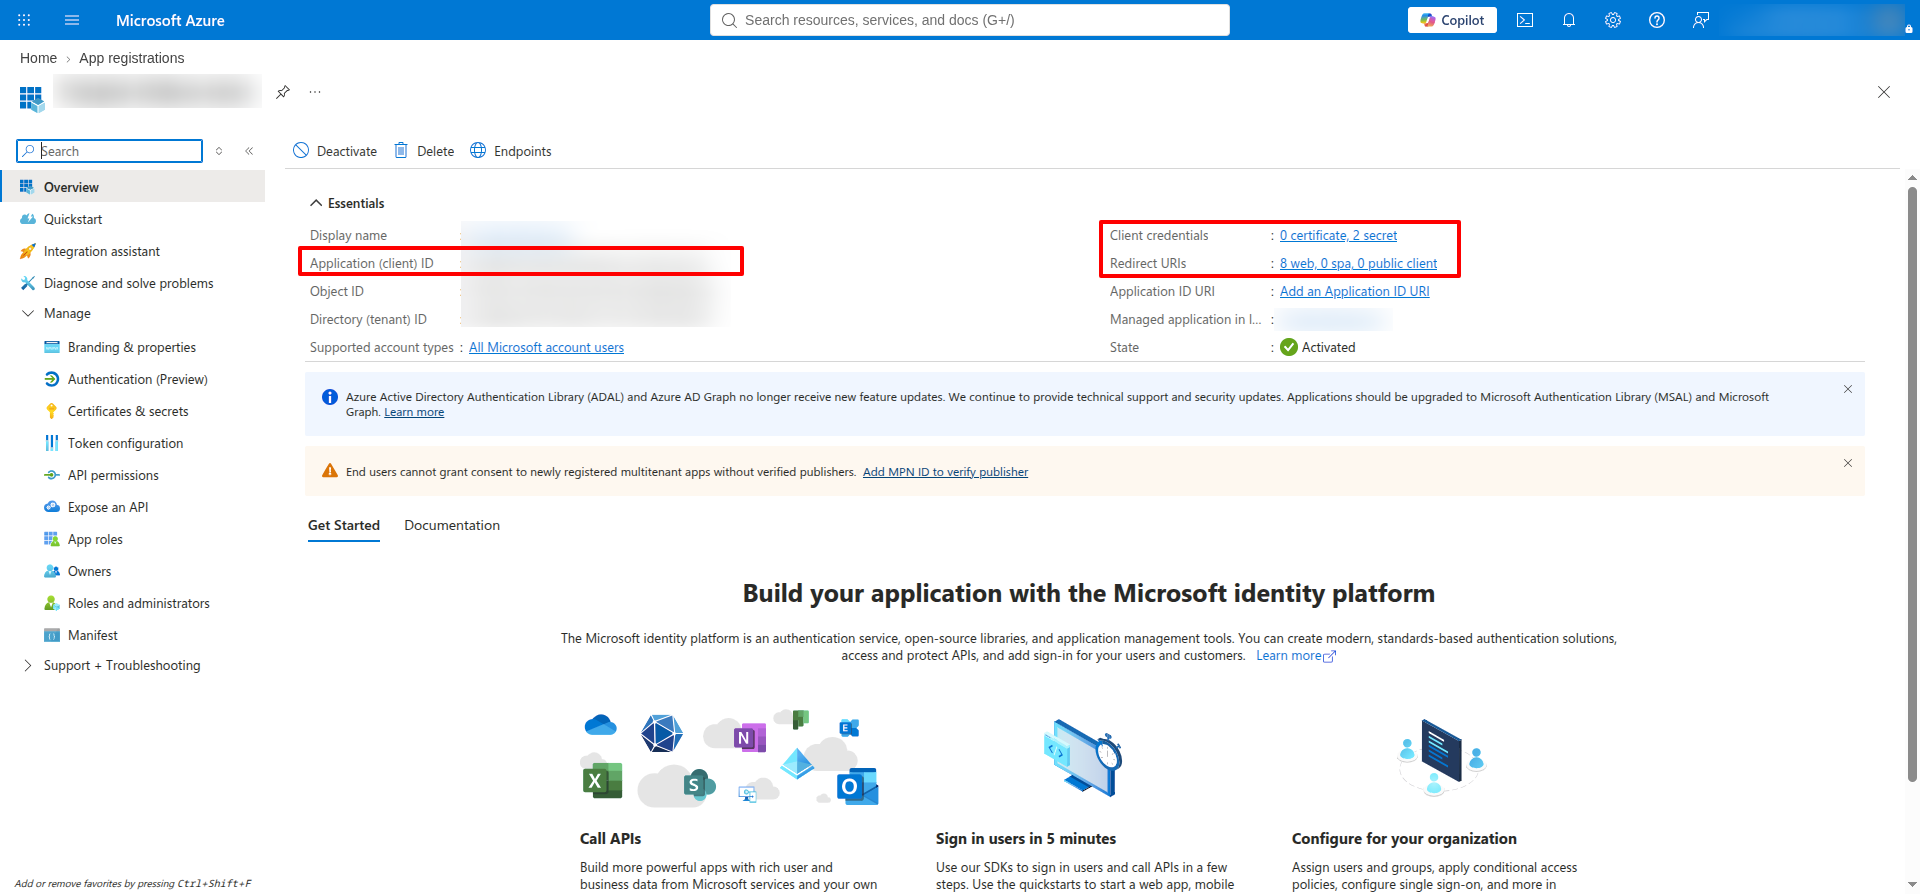Click Learn more in ADAL notice

414,412
